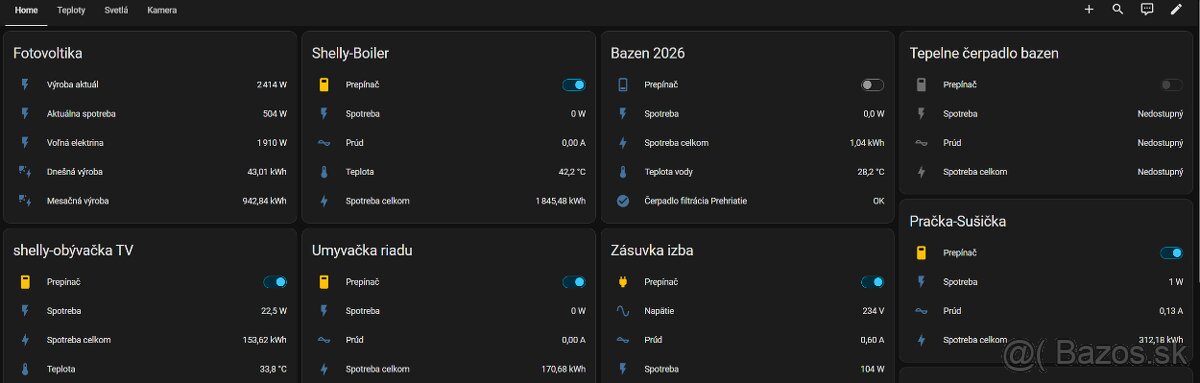Toggle the Pračka-Sušička Prepínač switch
1200x383 pixels.
(x=1171, y=253)
